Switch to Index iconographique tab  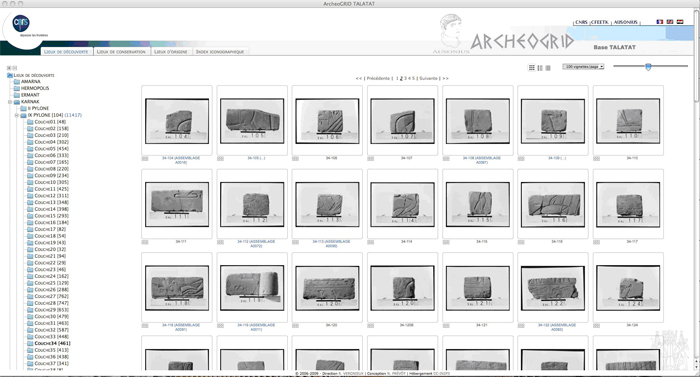[220, 52]
